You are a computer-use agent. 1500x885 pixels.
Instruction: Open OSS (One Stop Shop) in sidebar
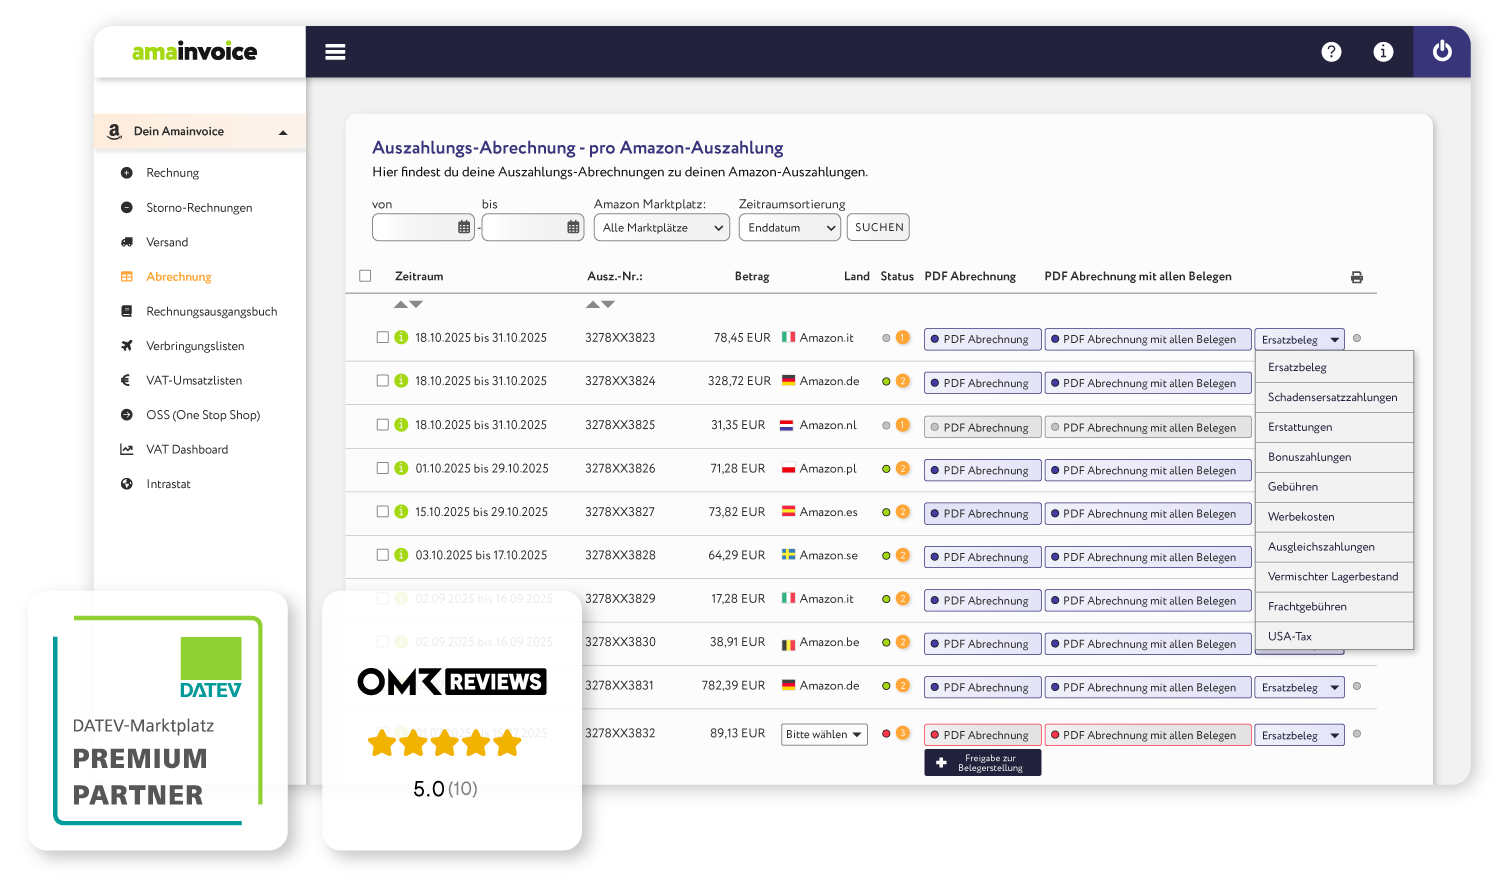point(203,415)
